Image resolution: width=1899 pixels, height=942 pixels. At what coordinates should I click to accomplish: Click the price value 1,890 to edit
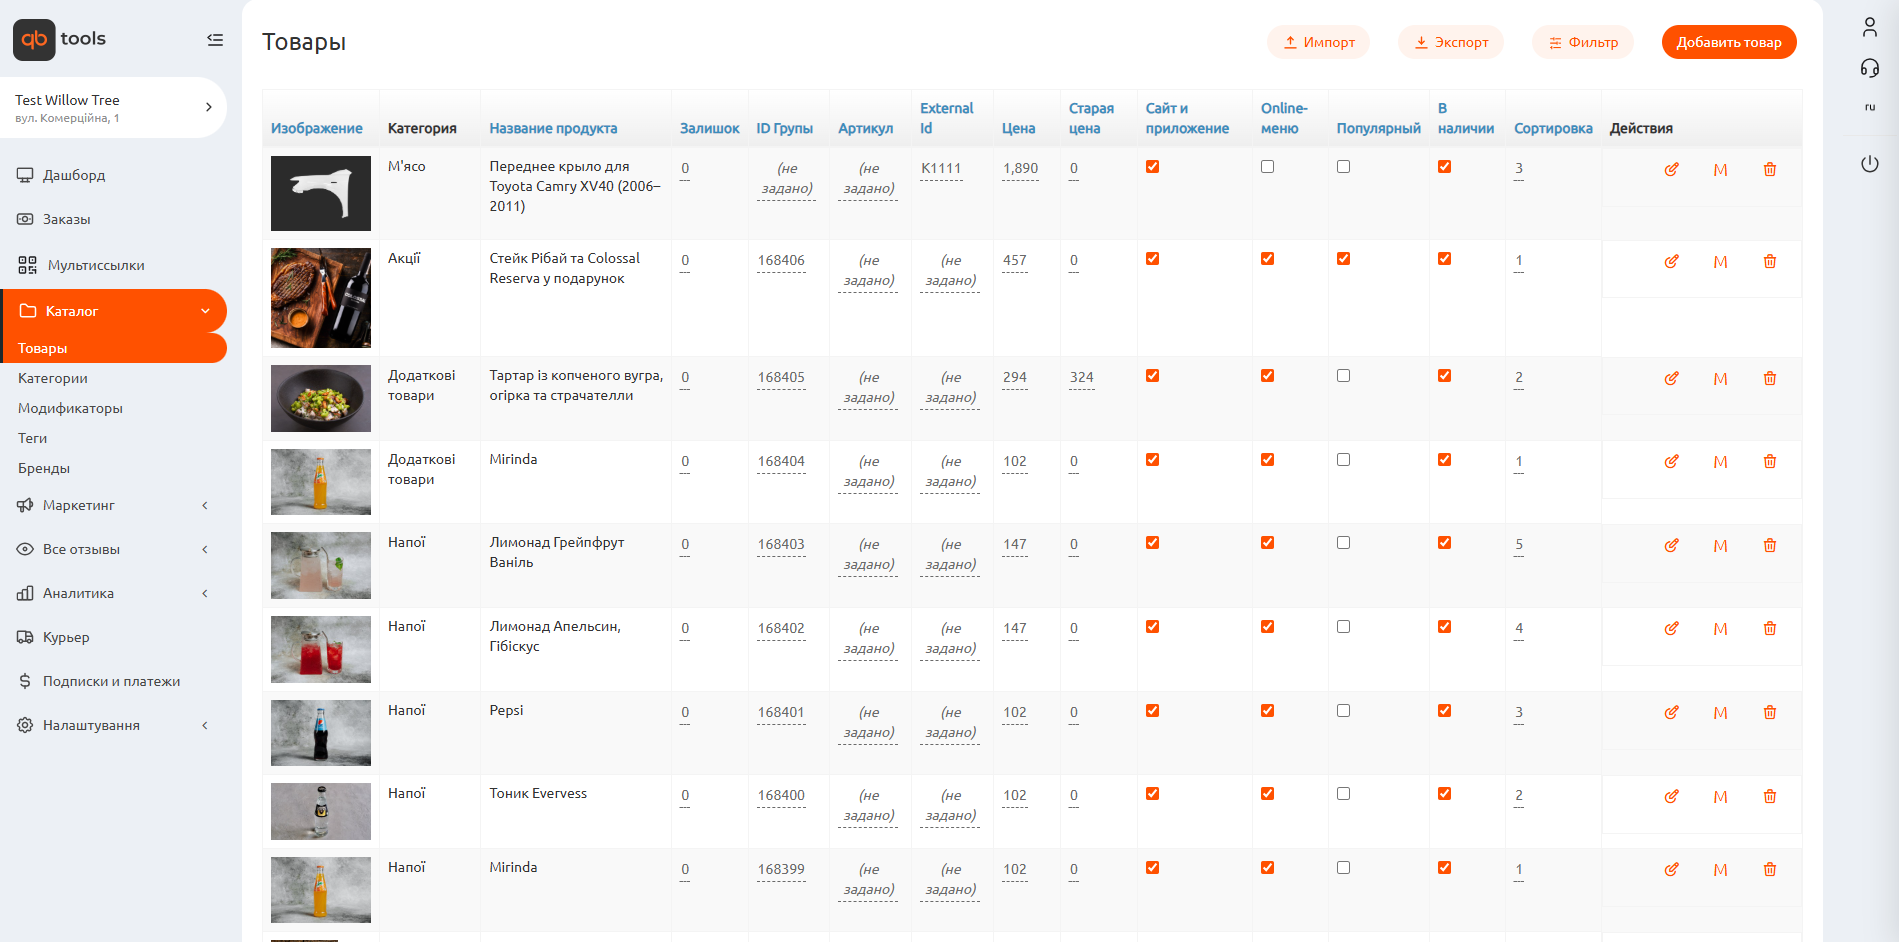tap(1020, 169)
